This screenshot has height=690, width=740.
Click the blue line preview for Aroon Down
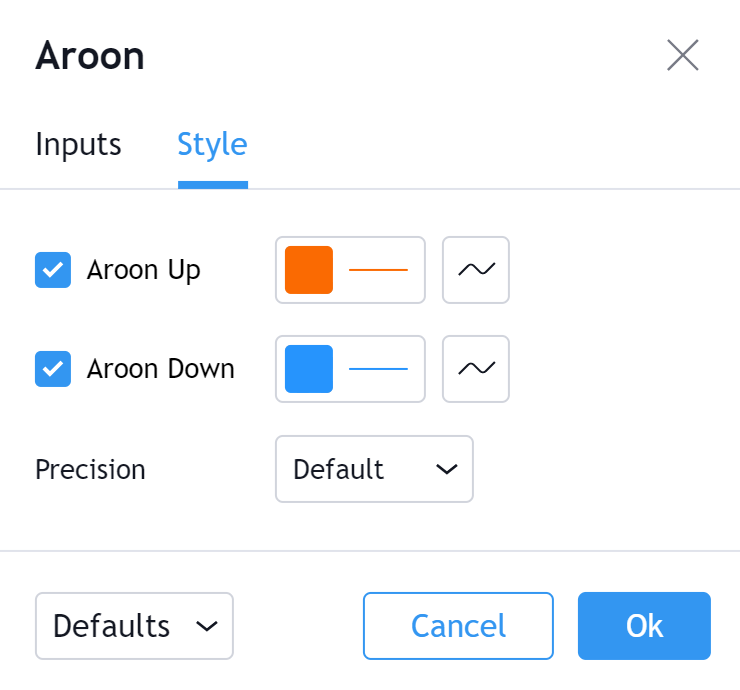click(x=378, y=369)
